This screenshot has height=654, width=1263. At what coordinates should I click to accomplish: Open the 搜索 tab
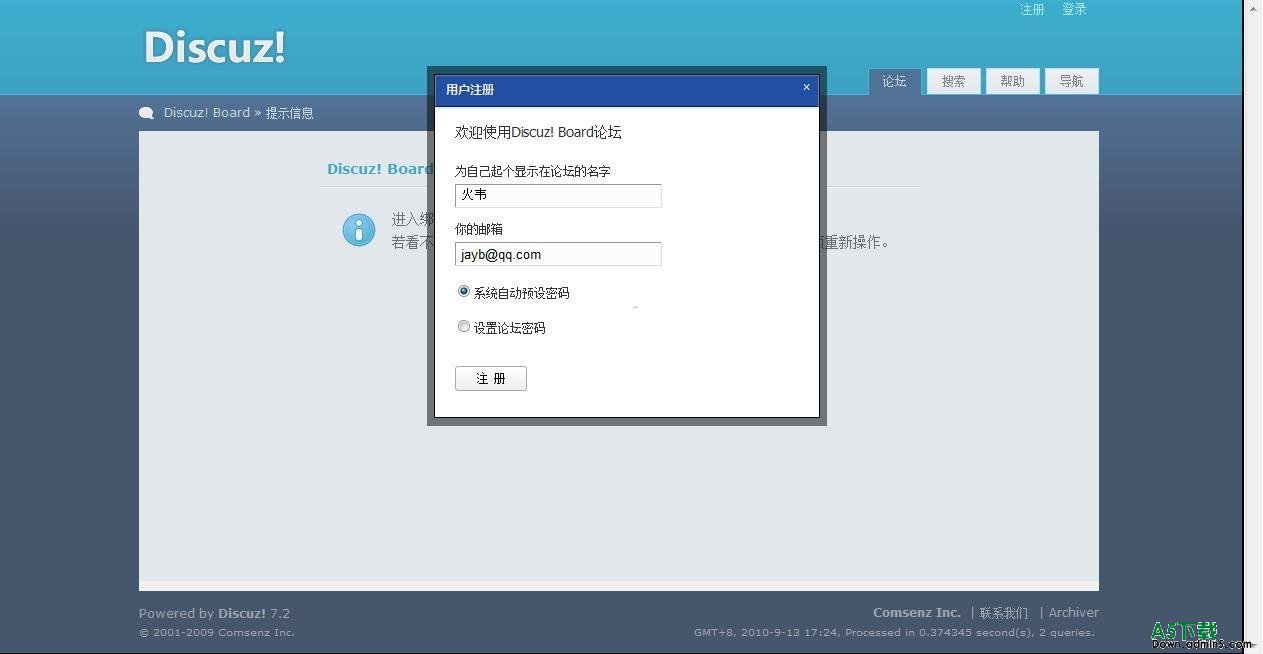click(x=953, y=81)
